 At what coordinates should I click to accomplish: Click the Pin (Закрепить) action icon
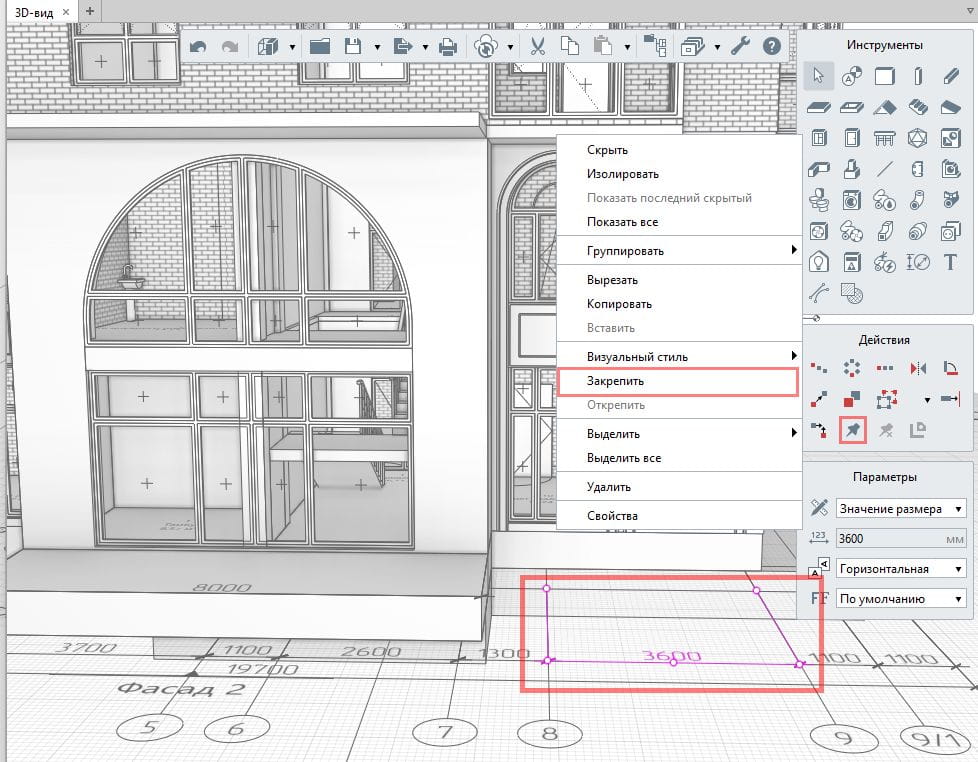(x=852, y=430)
